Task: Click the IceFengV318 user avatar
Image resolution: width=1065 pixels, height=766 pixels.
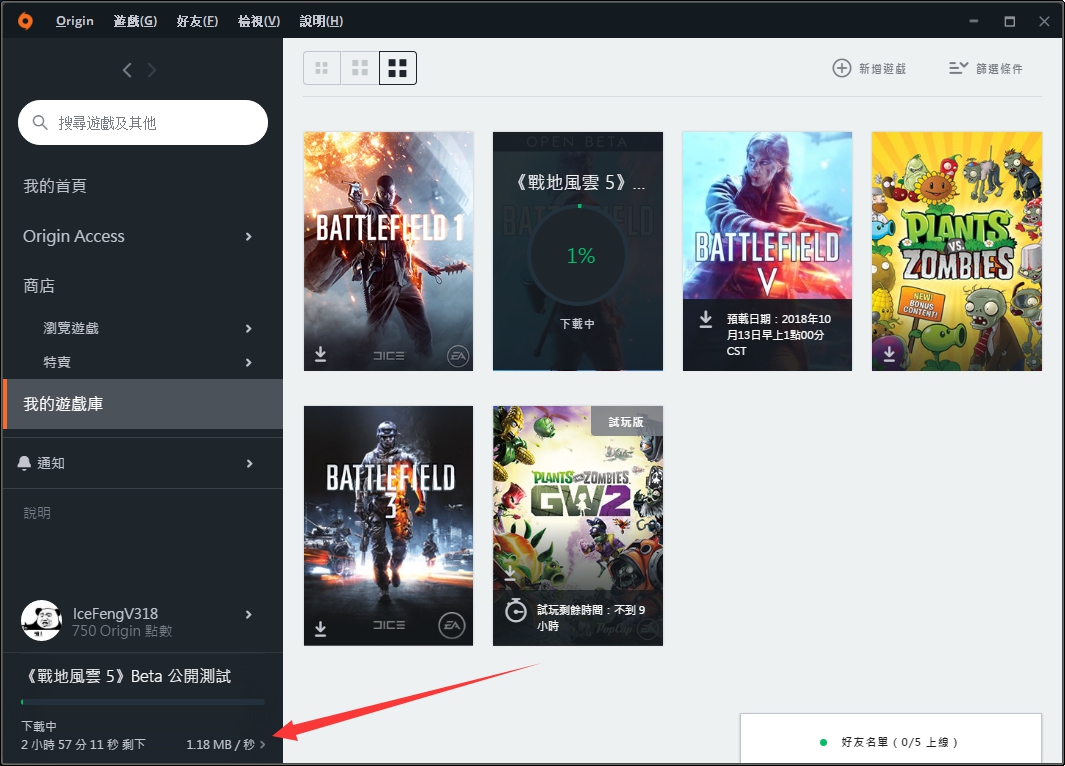Action: click(x=41, y=621)
